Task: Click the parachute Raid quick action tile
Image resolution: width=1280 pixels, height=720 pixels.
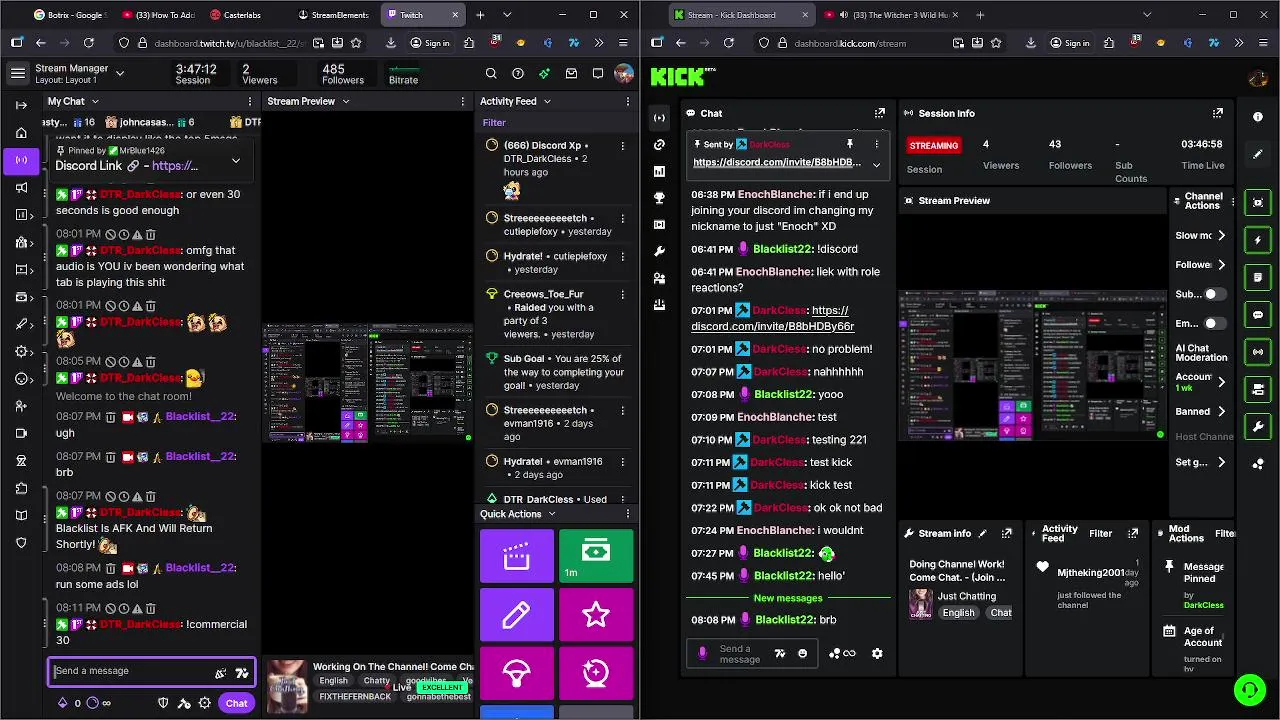Action: tap(516, 673)
